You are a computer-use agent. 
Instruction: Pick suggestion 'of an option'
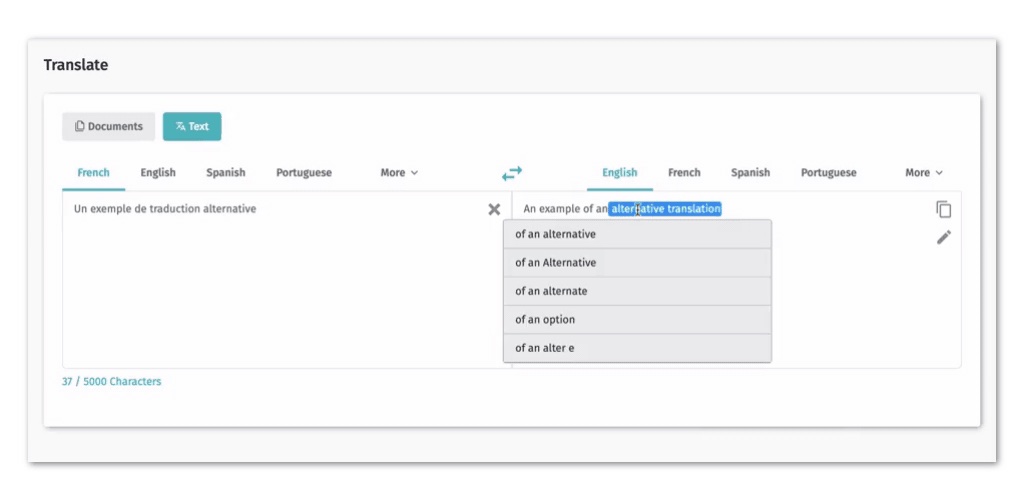tap(637, 320)
